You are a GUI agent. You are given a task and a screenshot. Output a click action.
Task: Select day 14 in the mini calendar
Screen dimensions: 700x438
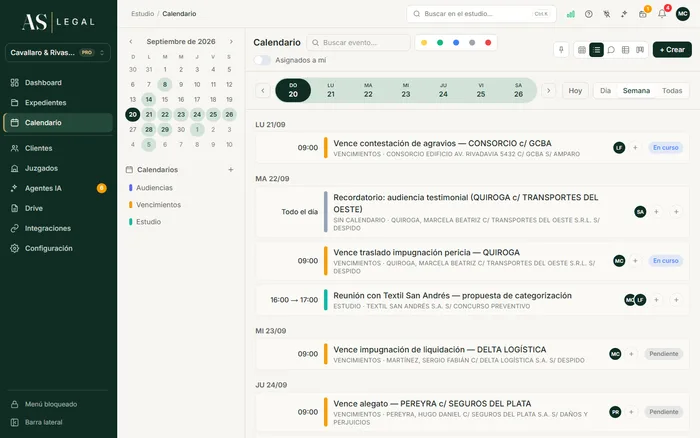click(x=149, y=100)
